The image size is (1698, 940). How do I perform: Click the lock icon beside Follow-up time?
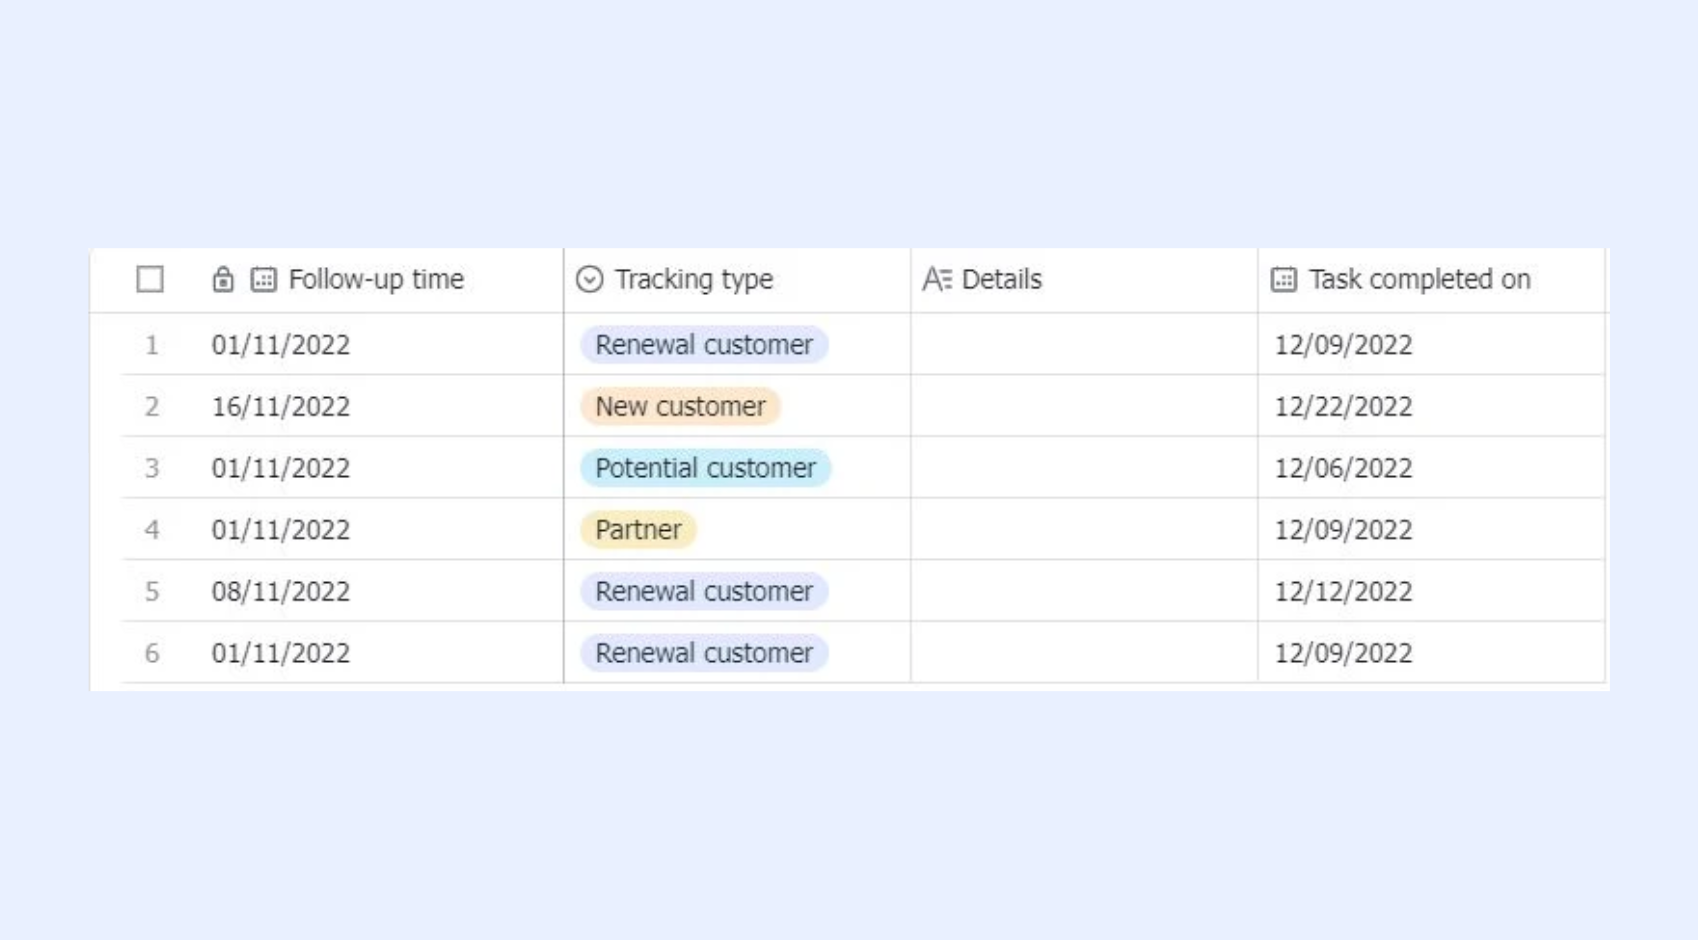pos(223,279)
